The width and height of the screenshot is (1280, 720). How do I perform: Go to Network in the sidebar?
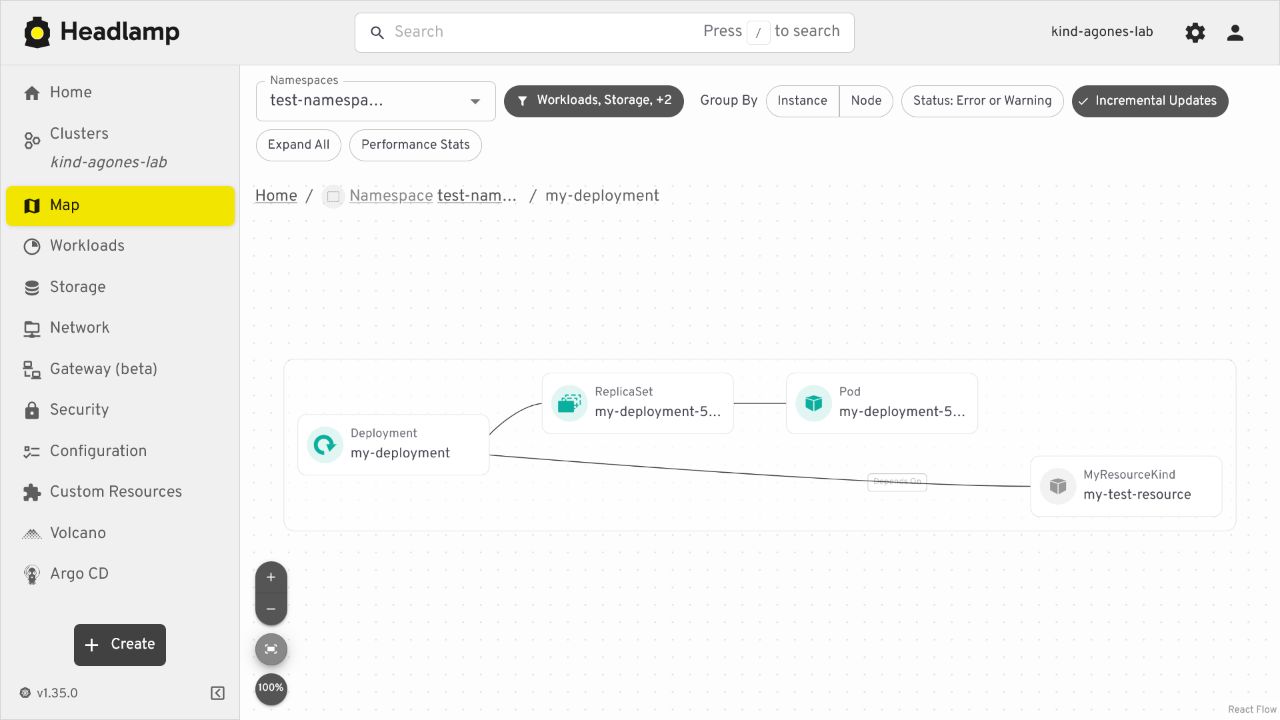tap(120, 328)
